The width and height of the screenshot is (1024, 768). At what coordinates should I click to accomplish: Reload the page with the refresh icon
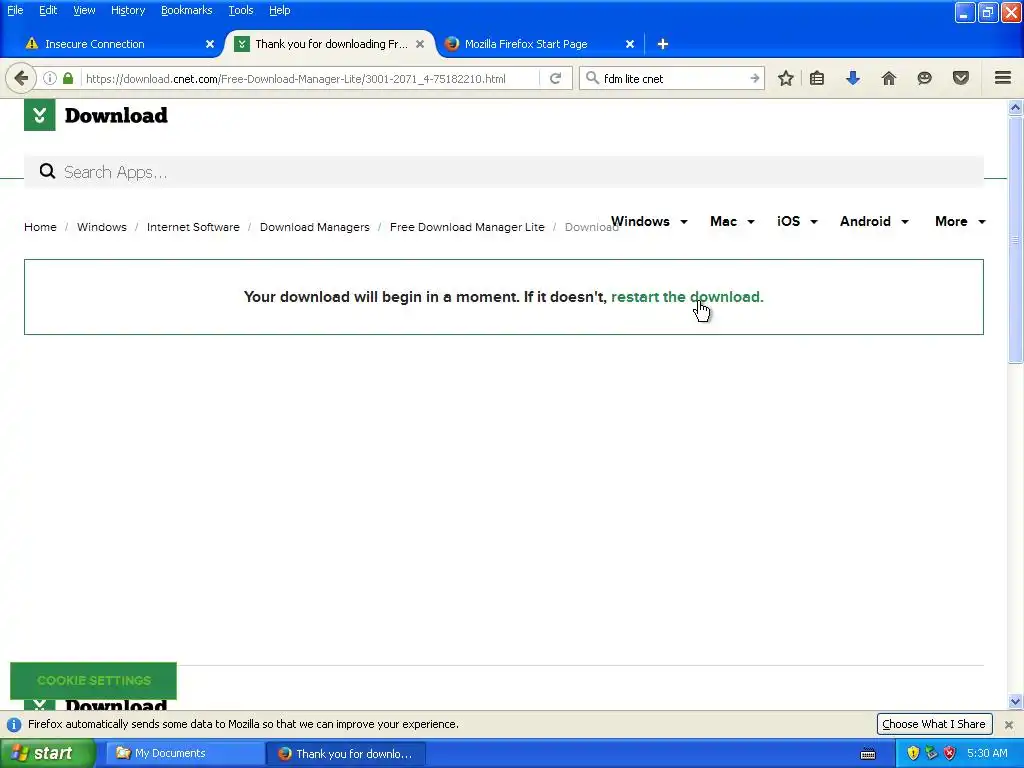point(556,78)
